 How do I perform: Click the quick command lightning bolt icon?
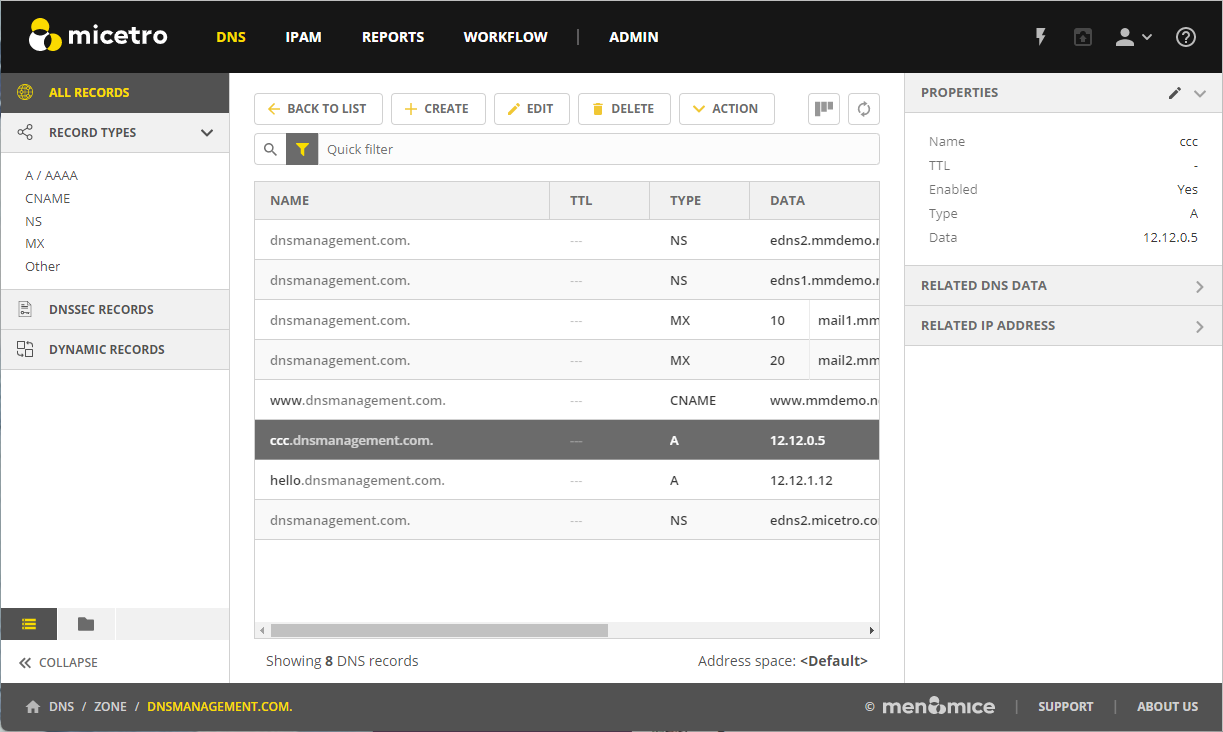[1040, 37]
